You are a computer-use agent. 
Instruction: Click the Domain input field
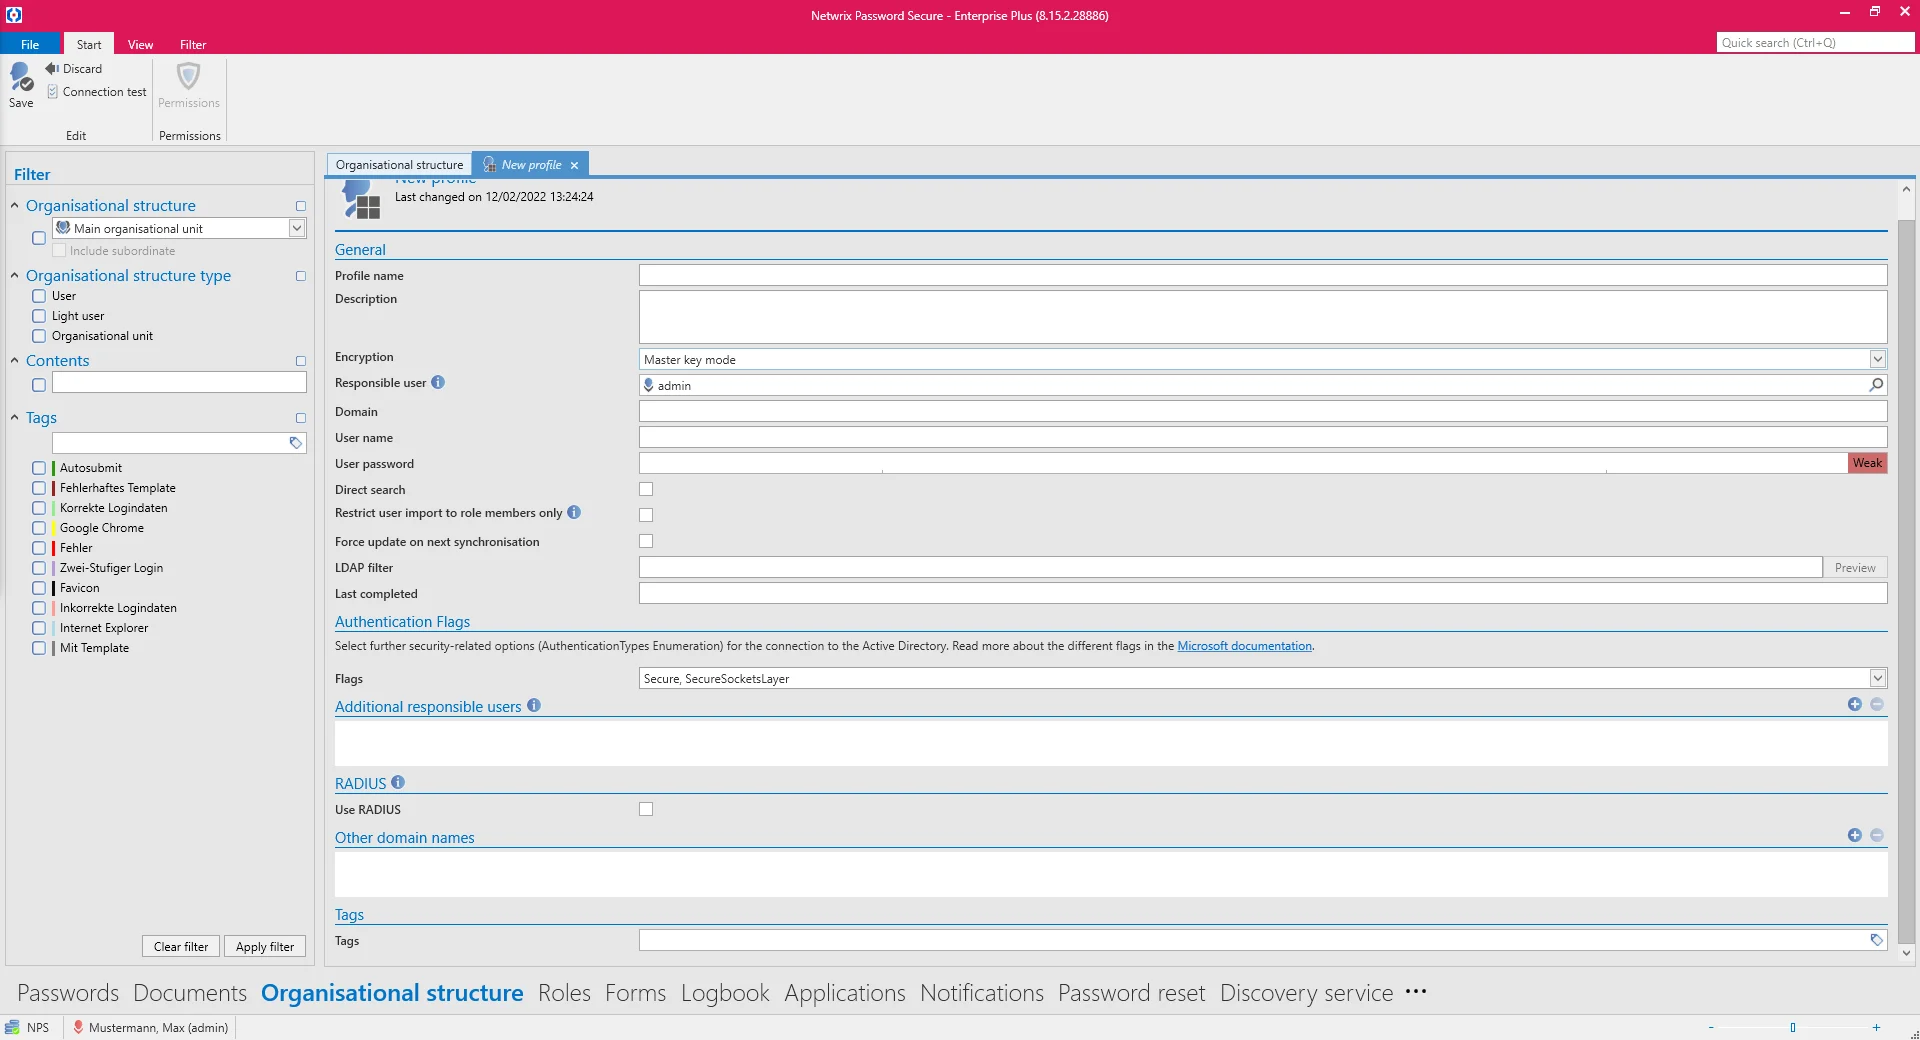click(x=1263, y=411)
